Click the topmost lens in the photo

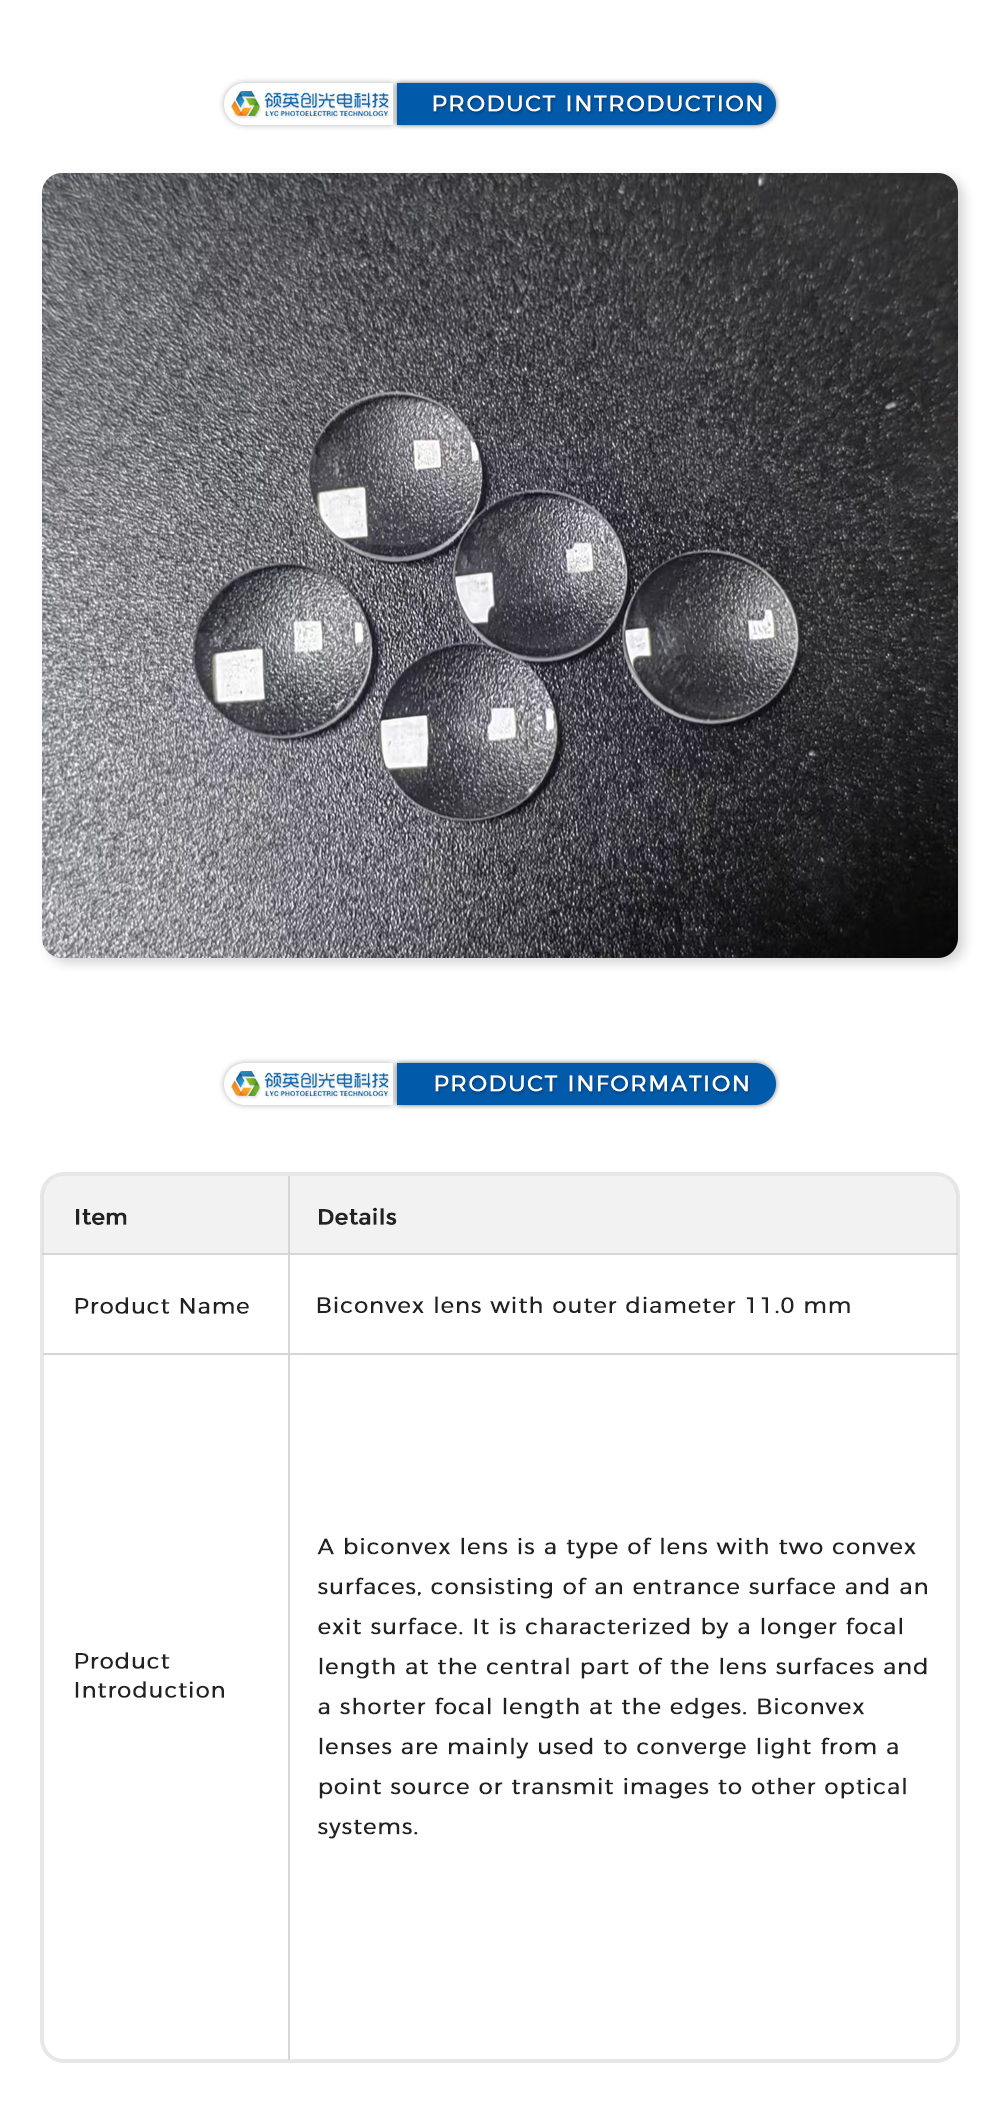pos(396,475)
